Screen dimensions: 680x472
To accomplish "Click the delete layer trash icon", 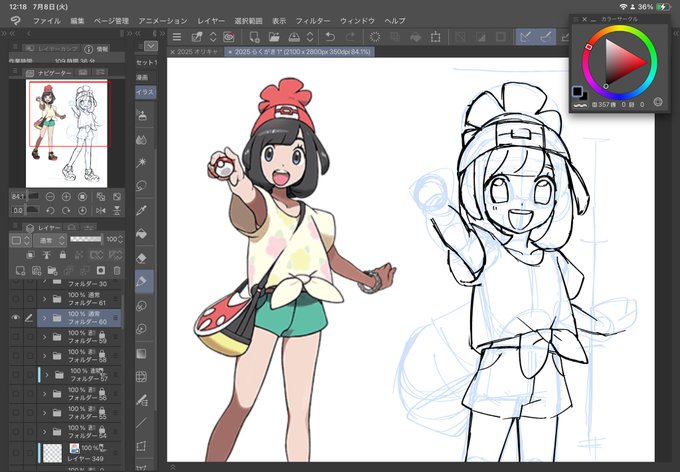I will [117, 271].
